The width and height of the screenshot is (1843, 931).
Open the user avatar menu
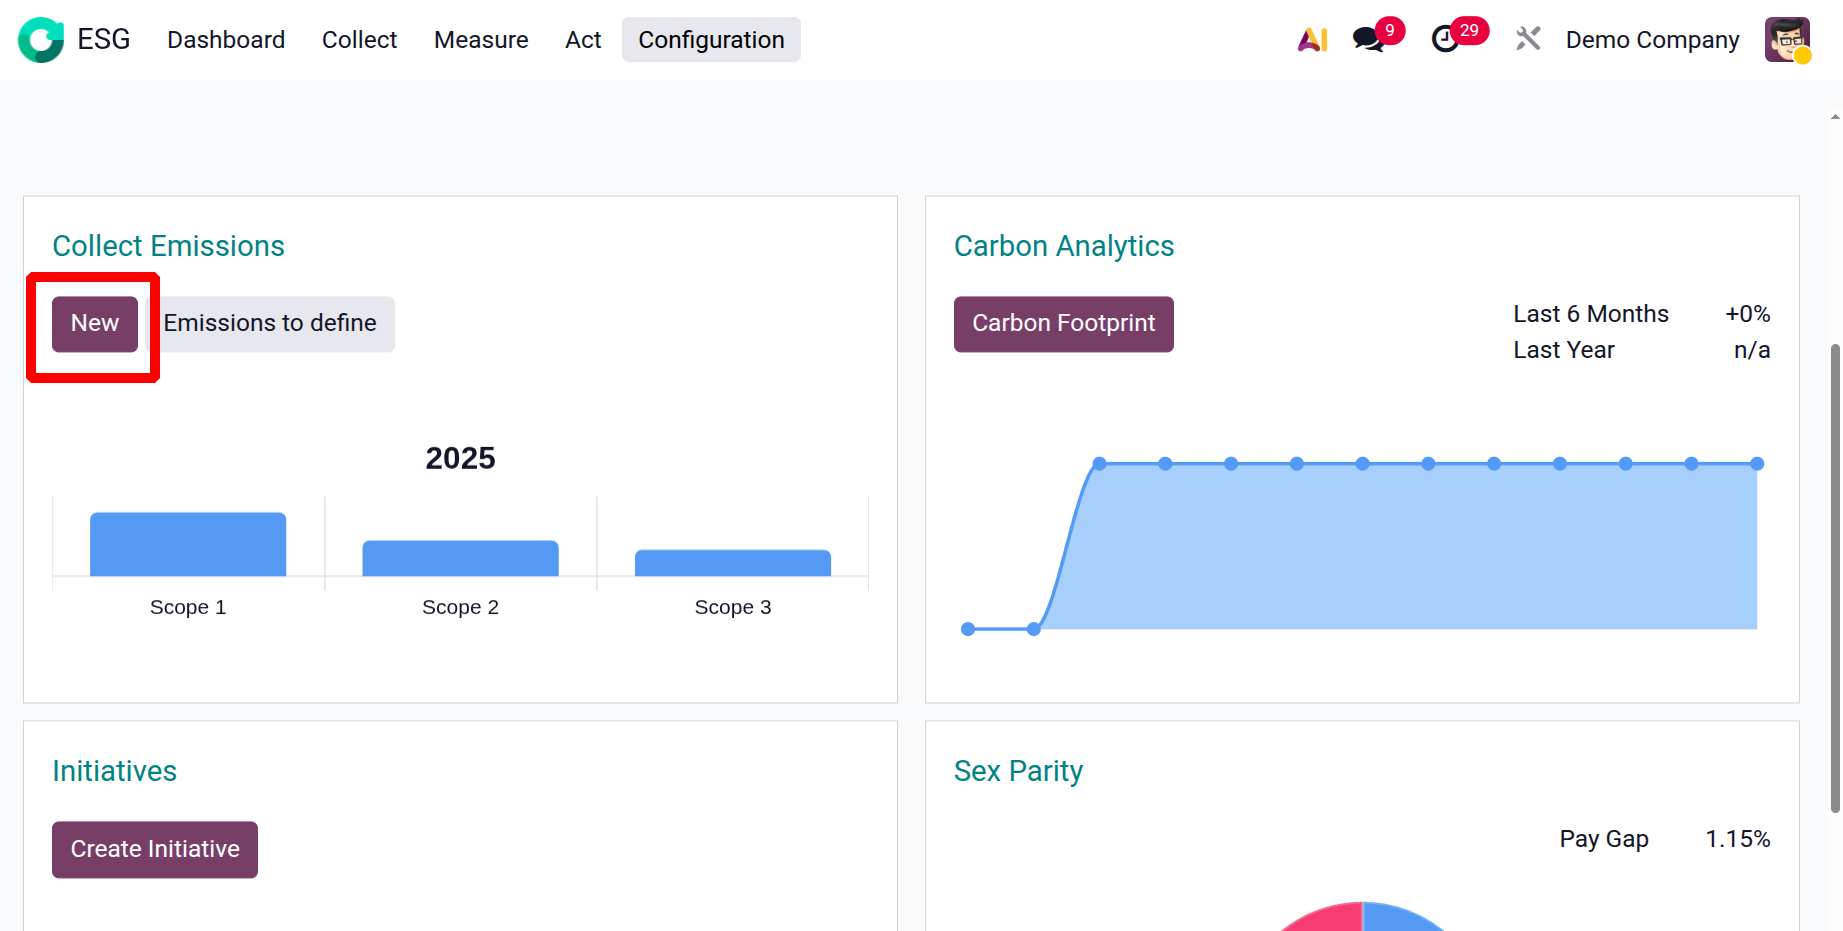pyautogui.click(x=1787, y=40)
